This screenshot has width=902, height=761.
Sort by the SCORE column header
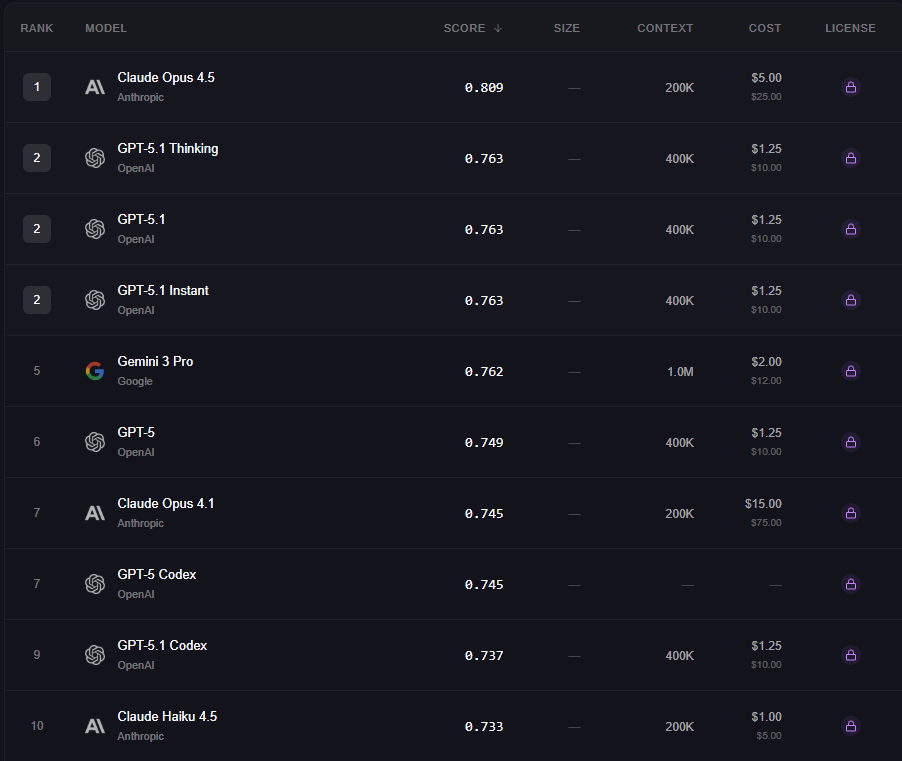point(464,28)
